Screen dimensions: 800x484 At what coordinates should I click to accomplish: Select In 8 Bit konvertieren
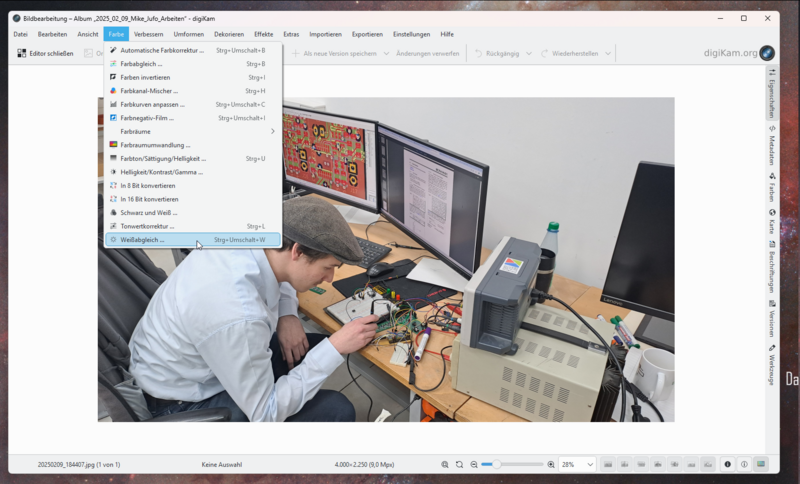pos(193,186)
